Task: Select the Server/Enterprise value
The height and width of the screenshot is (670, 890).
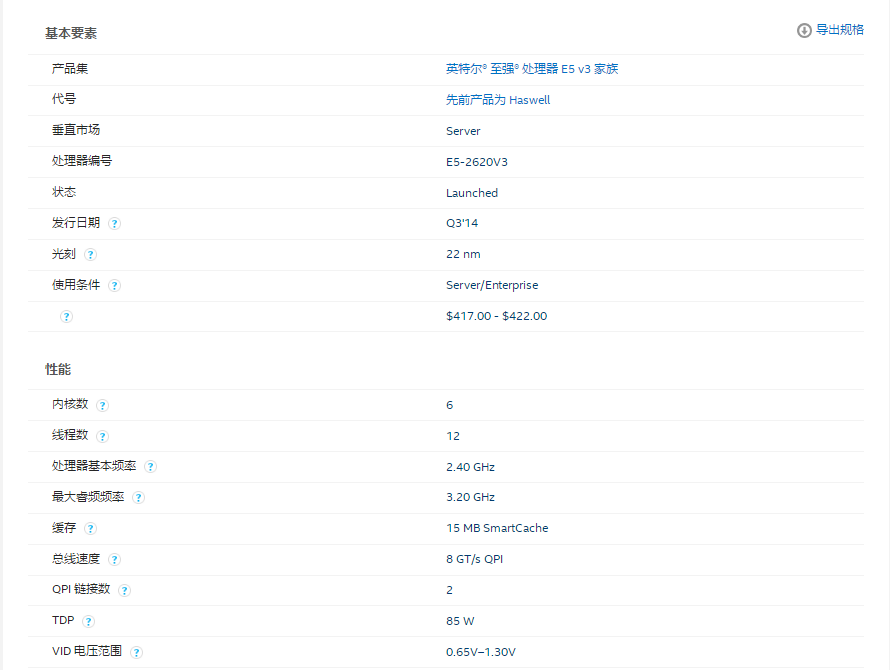Action: click(x=492, y=285)
